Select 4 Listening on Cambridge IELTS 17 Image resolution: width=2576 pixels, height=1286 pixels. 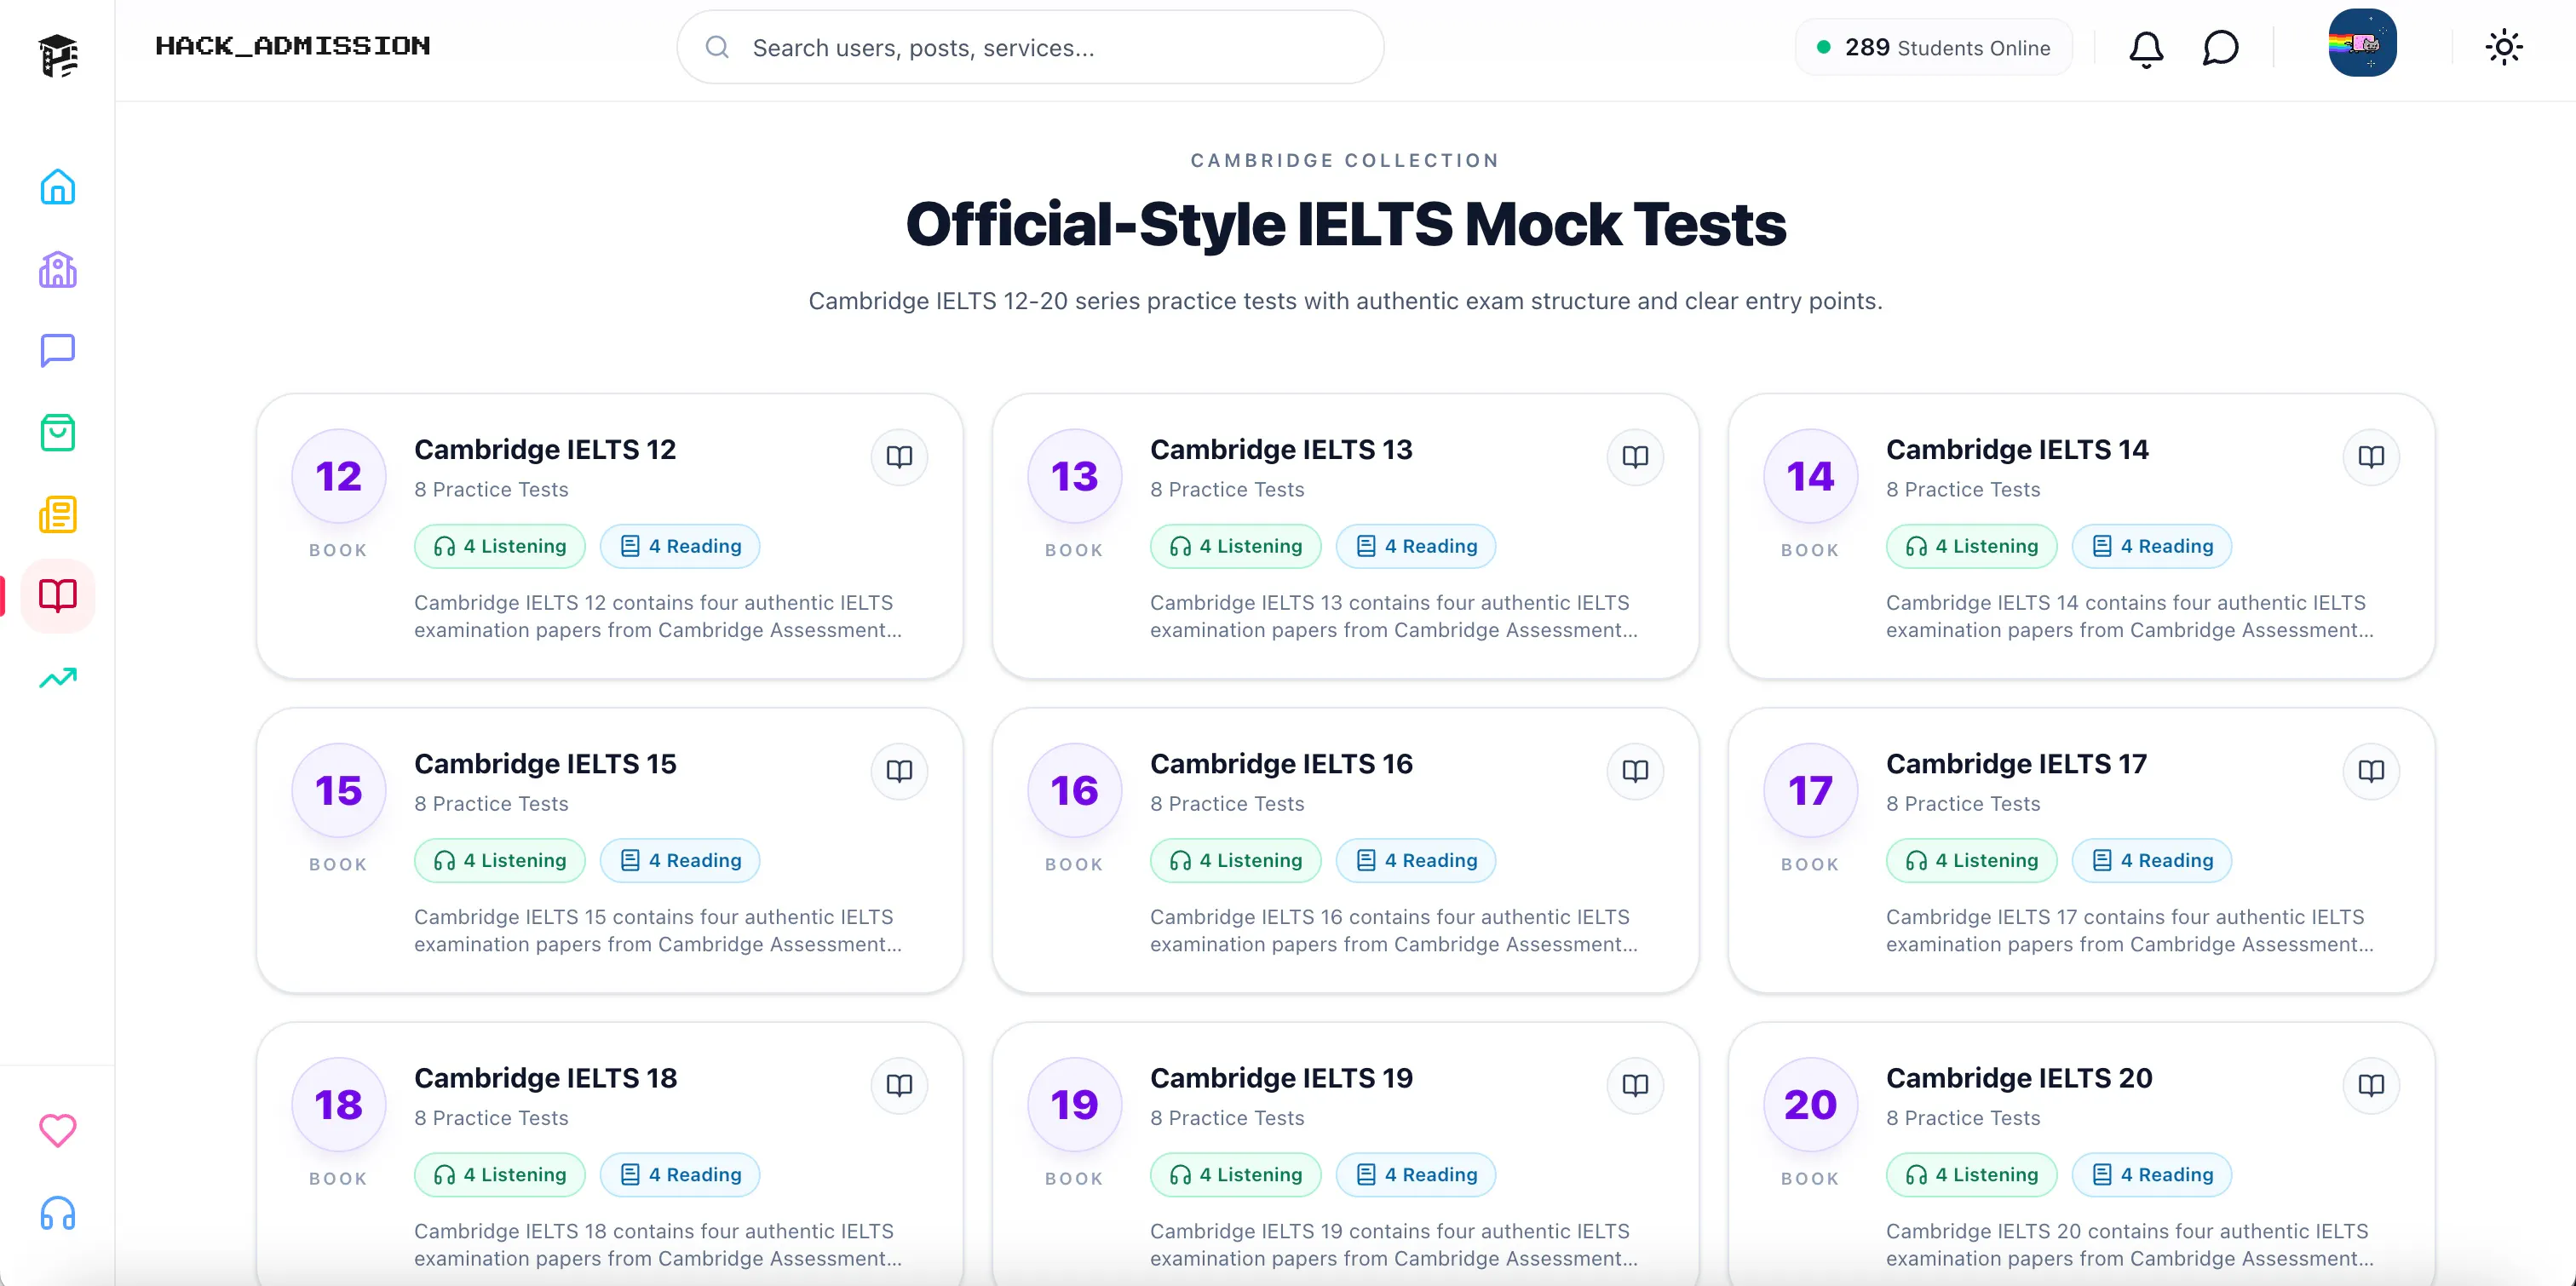[x=1972, y=860]
